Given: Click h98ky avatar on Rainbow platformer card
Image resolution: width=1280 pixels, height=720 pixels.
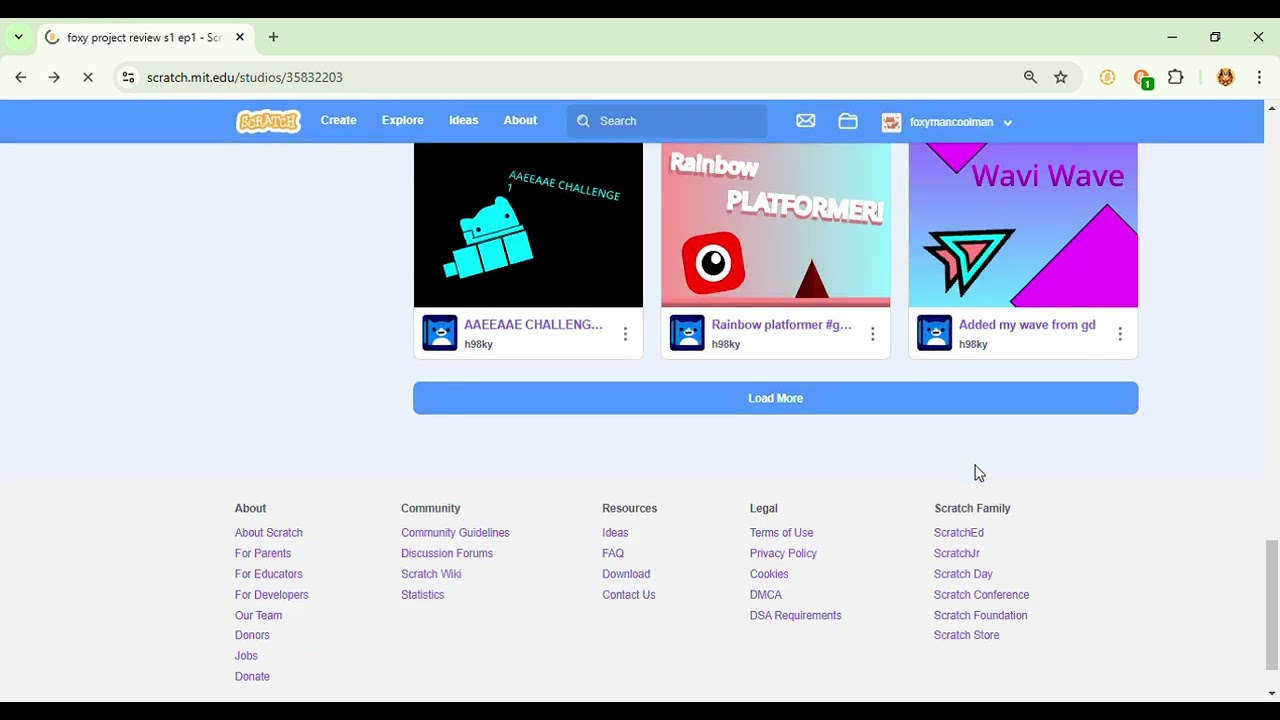Looking at the screenshot, I should [x=687, y=333].
